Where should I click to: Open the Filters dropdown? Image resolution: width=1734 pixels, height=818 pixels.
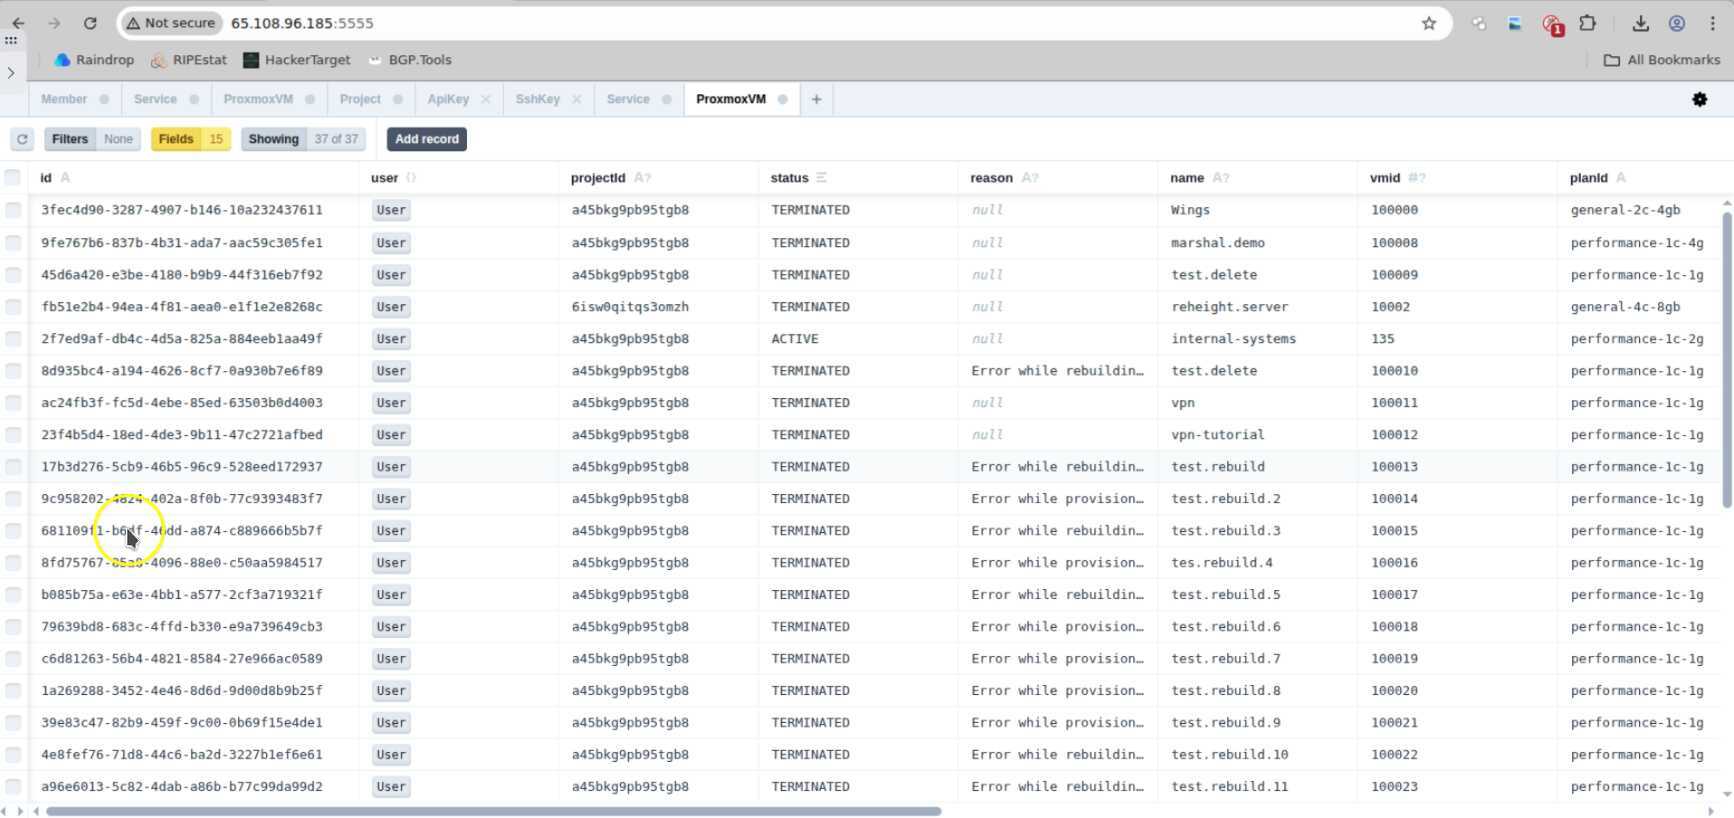point(90,139)
